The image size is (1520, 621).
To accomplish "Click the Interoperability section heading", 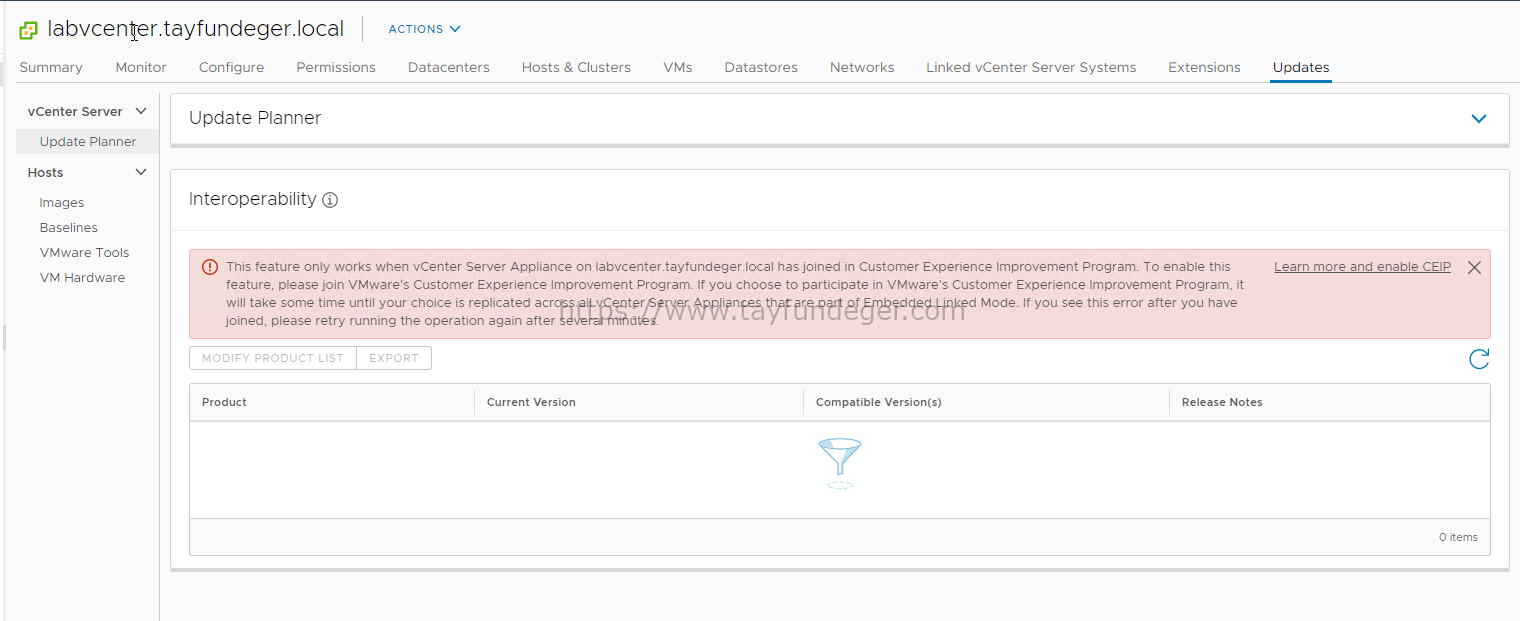I will (253, 199).
